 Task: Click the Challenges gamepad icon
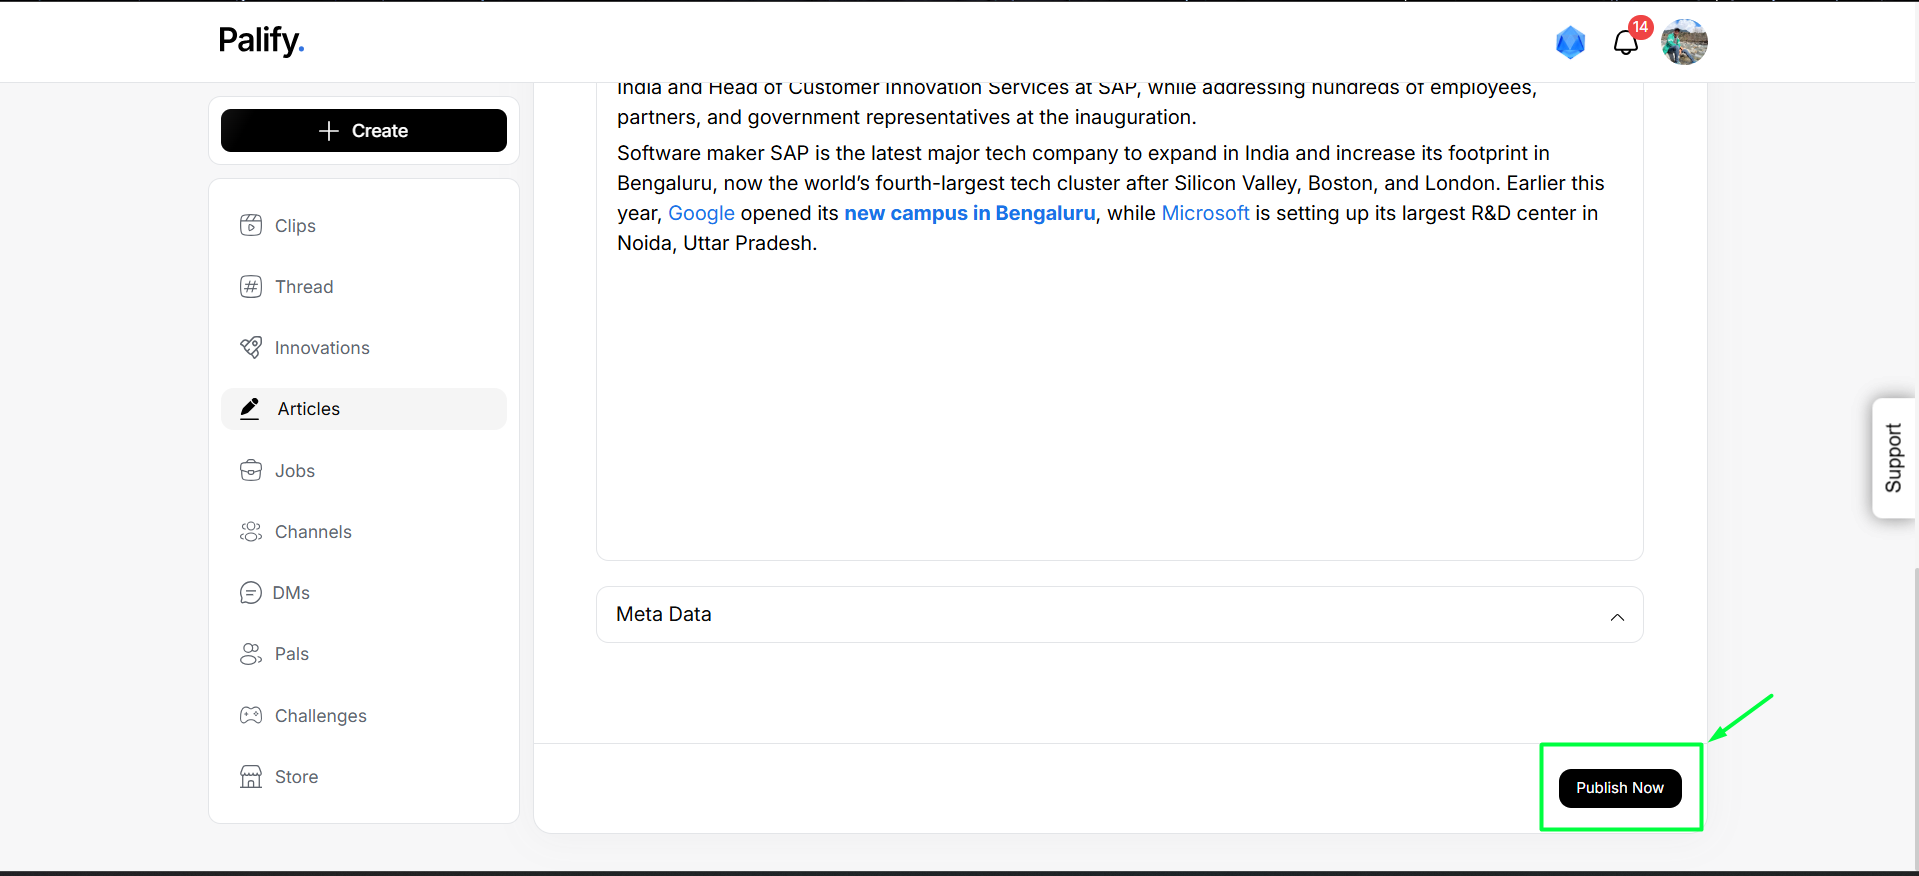point(251,715)
